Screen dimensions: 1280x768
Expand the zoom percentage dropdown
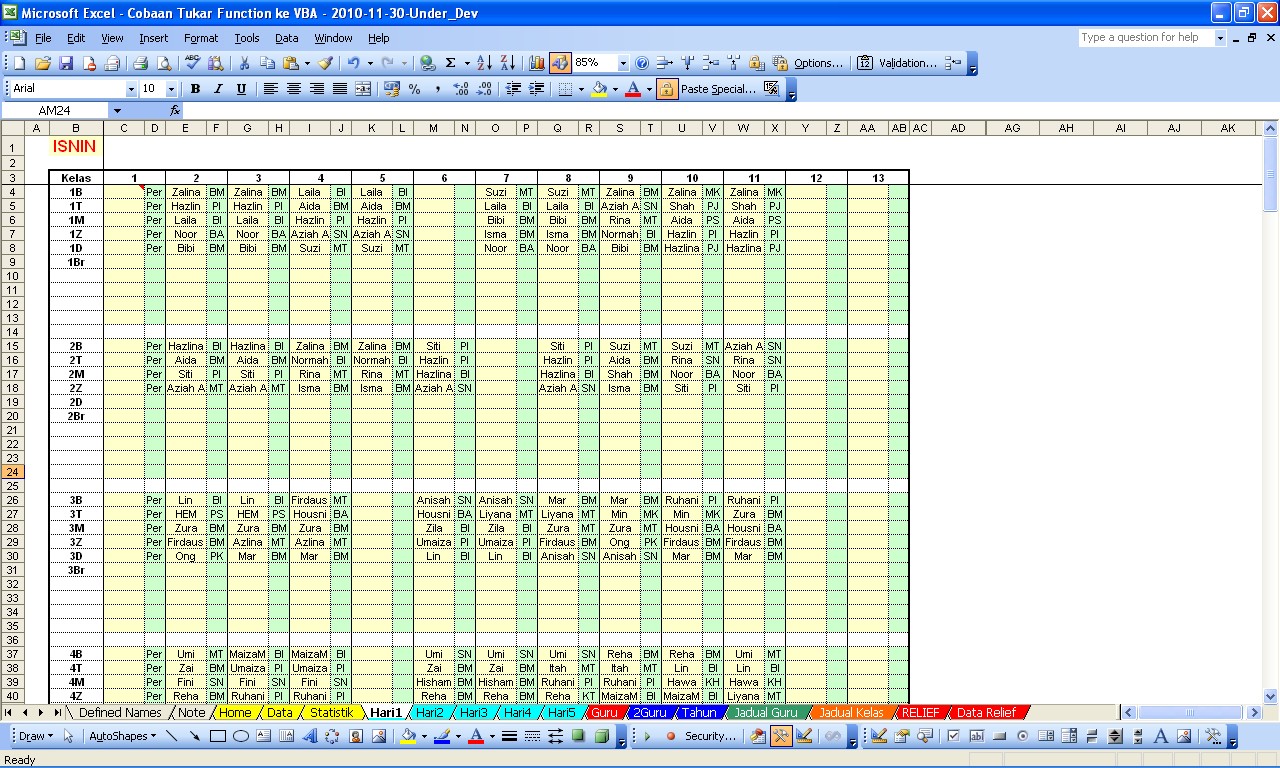(x=623, y=63)
